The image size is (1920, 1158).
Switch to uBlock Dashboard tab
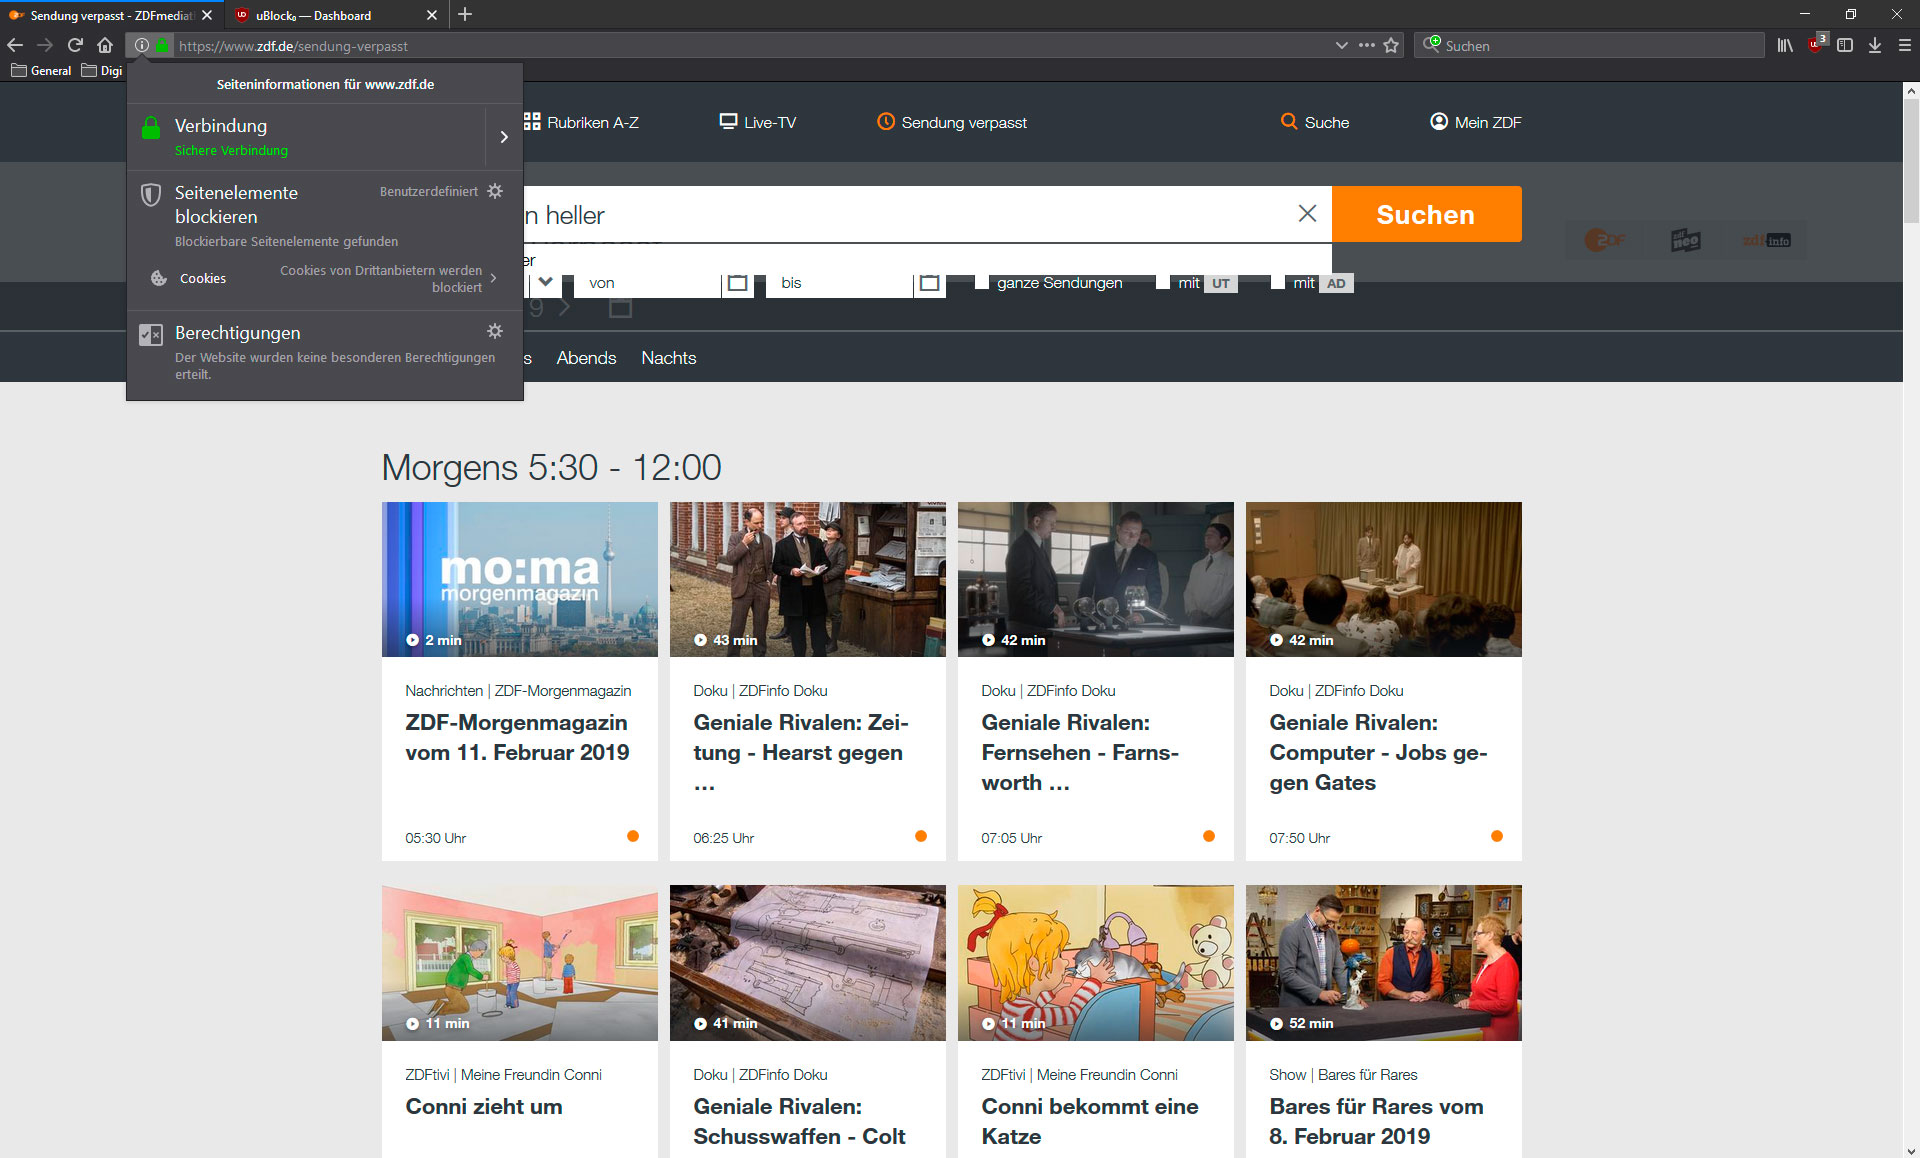pos(313,15)
